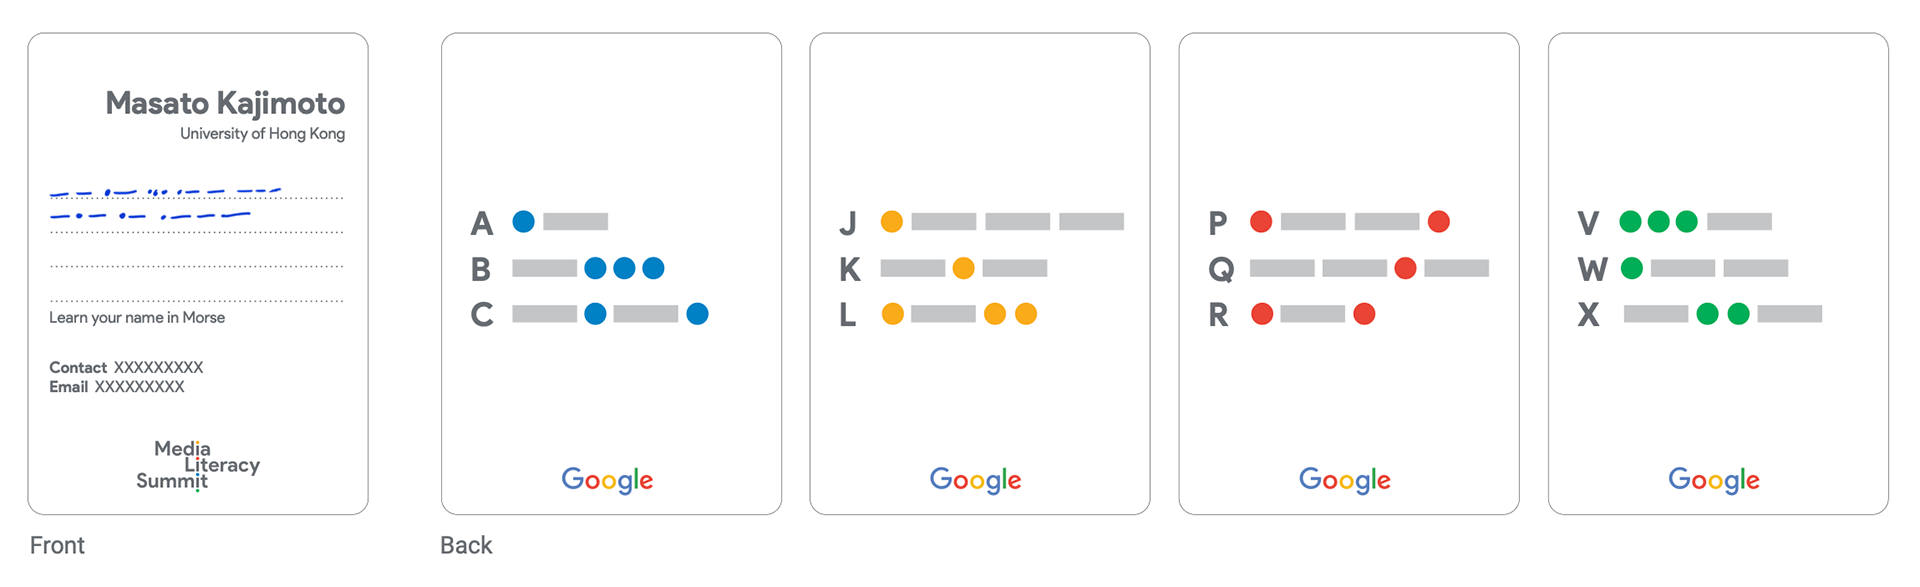Click the Google logo on the yellow card
Image resolution: width=1920 pixels, height=587 pixels.
[975, 480]
